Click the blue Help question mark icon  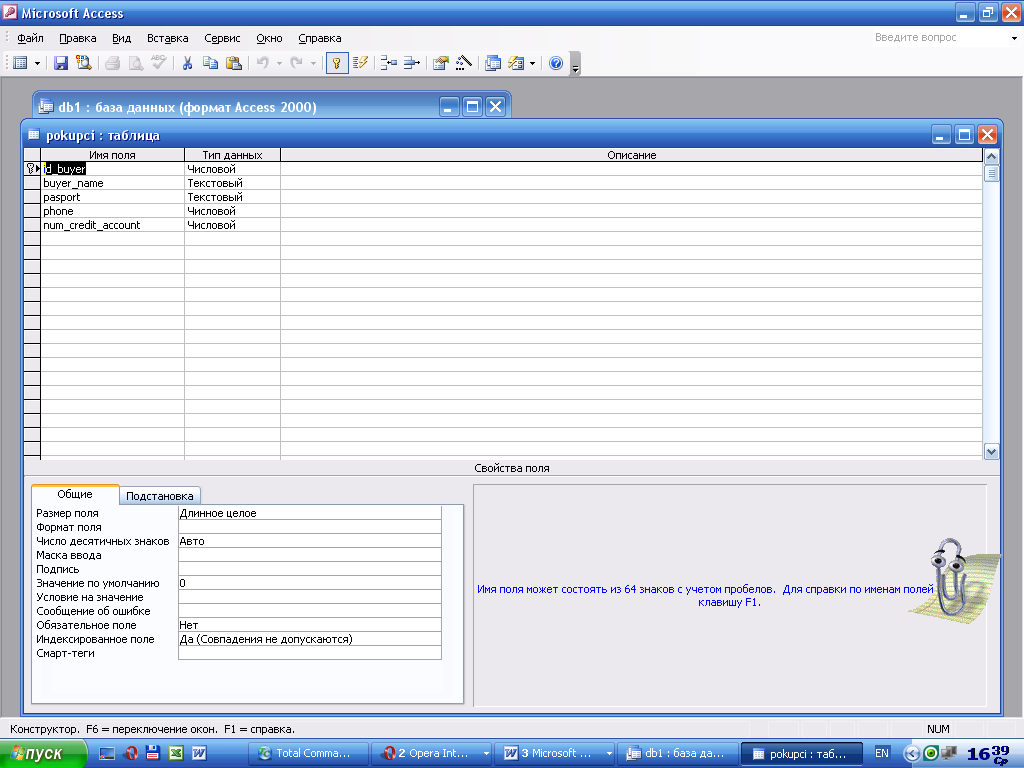pyautogui.click(x=556, y=63)
